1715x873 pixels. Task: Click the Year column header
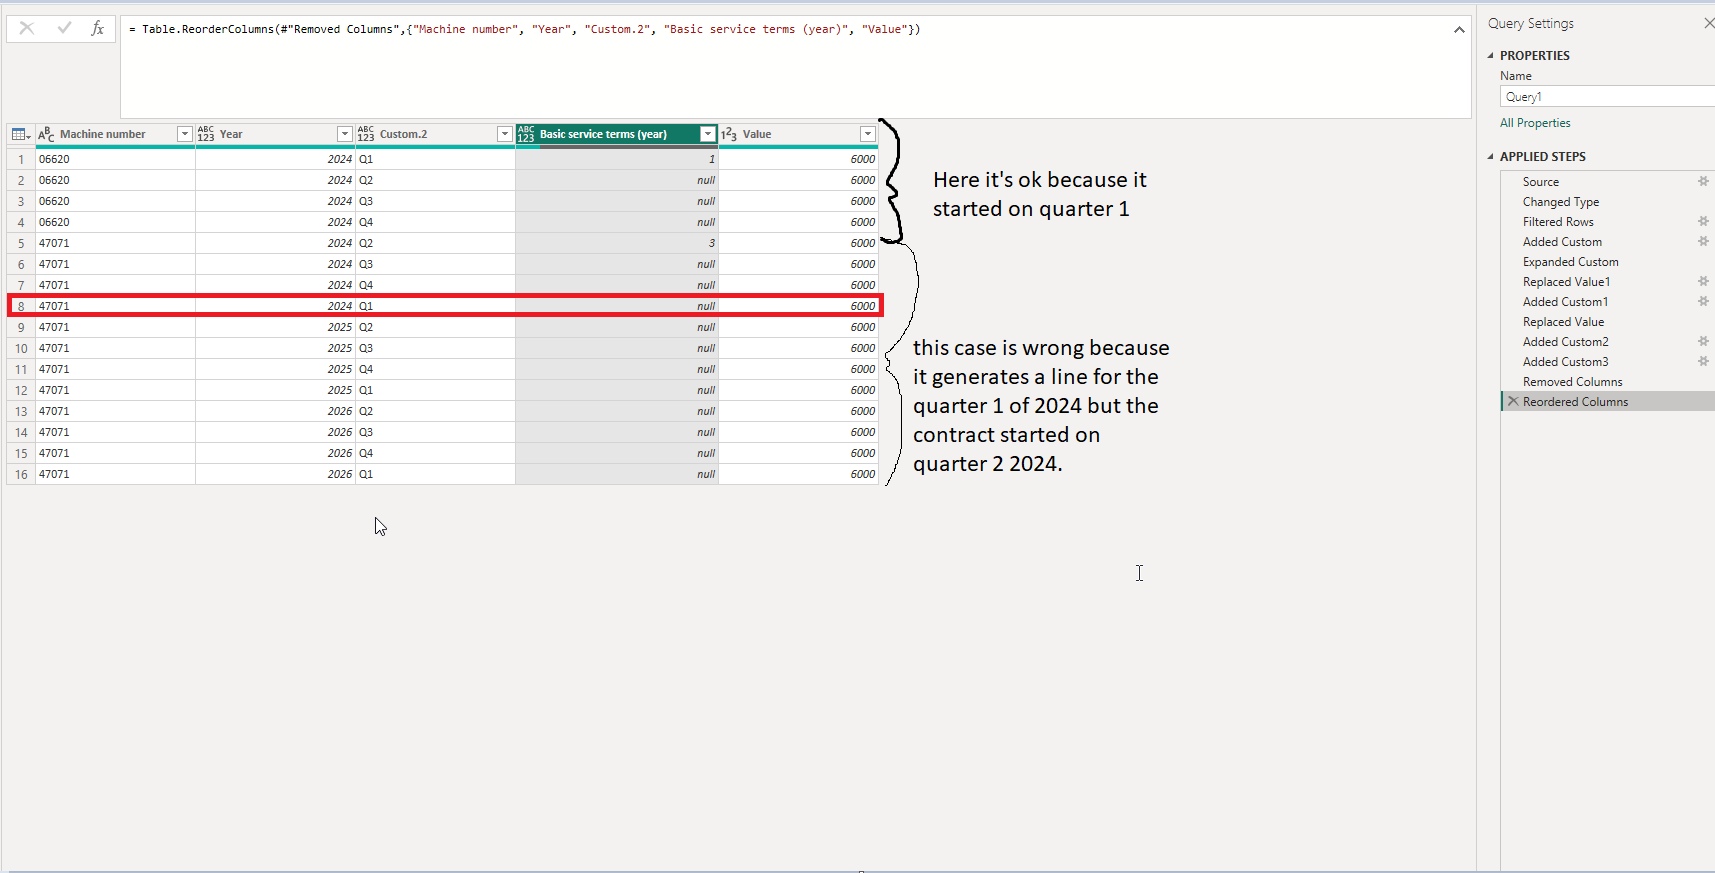click(275, 134)
